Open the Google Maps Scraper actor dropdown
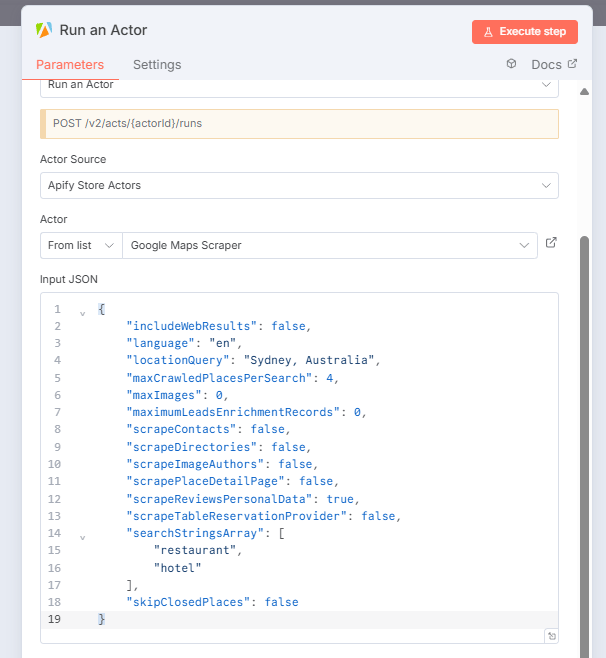The image size is (606, 658). 330,245
